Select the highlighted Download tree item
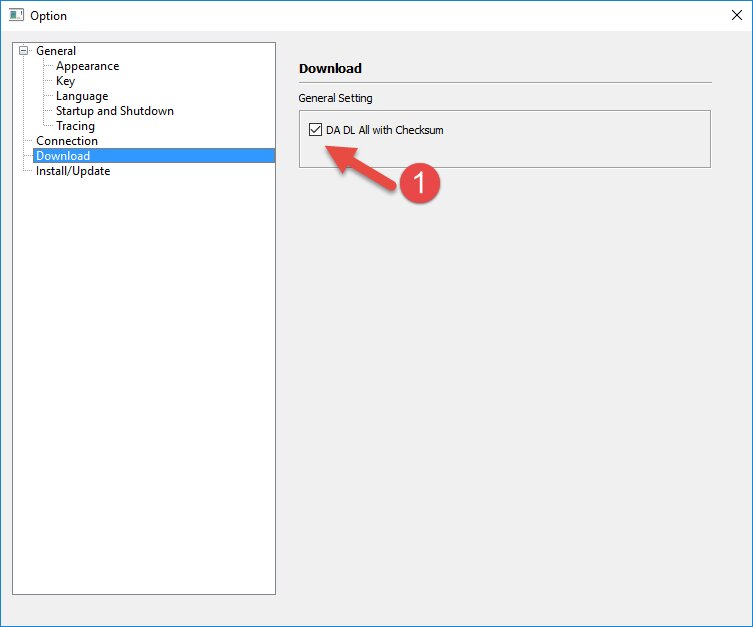 tap(63, 156)
